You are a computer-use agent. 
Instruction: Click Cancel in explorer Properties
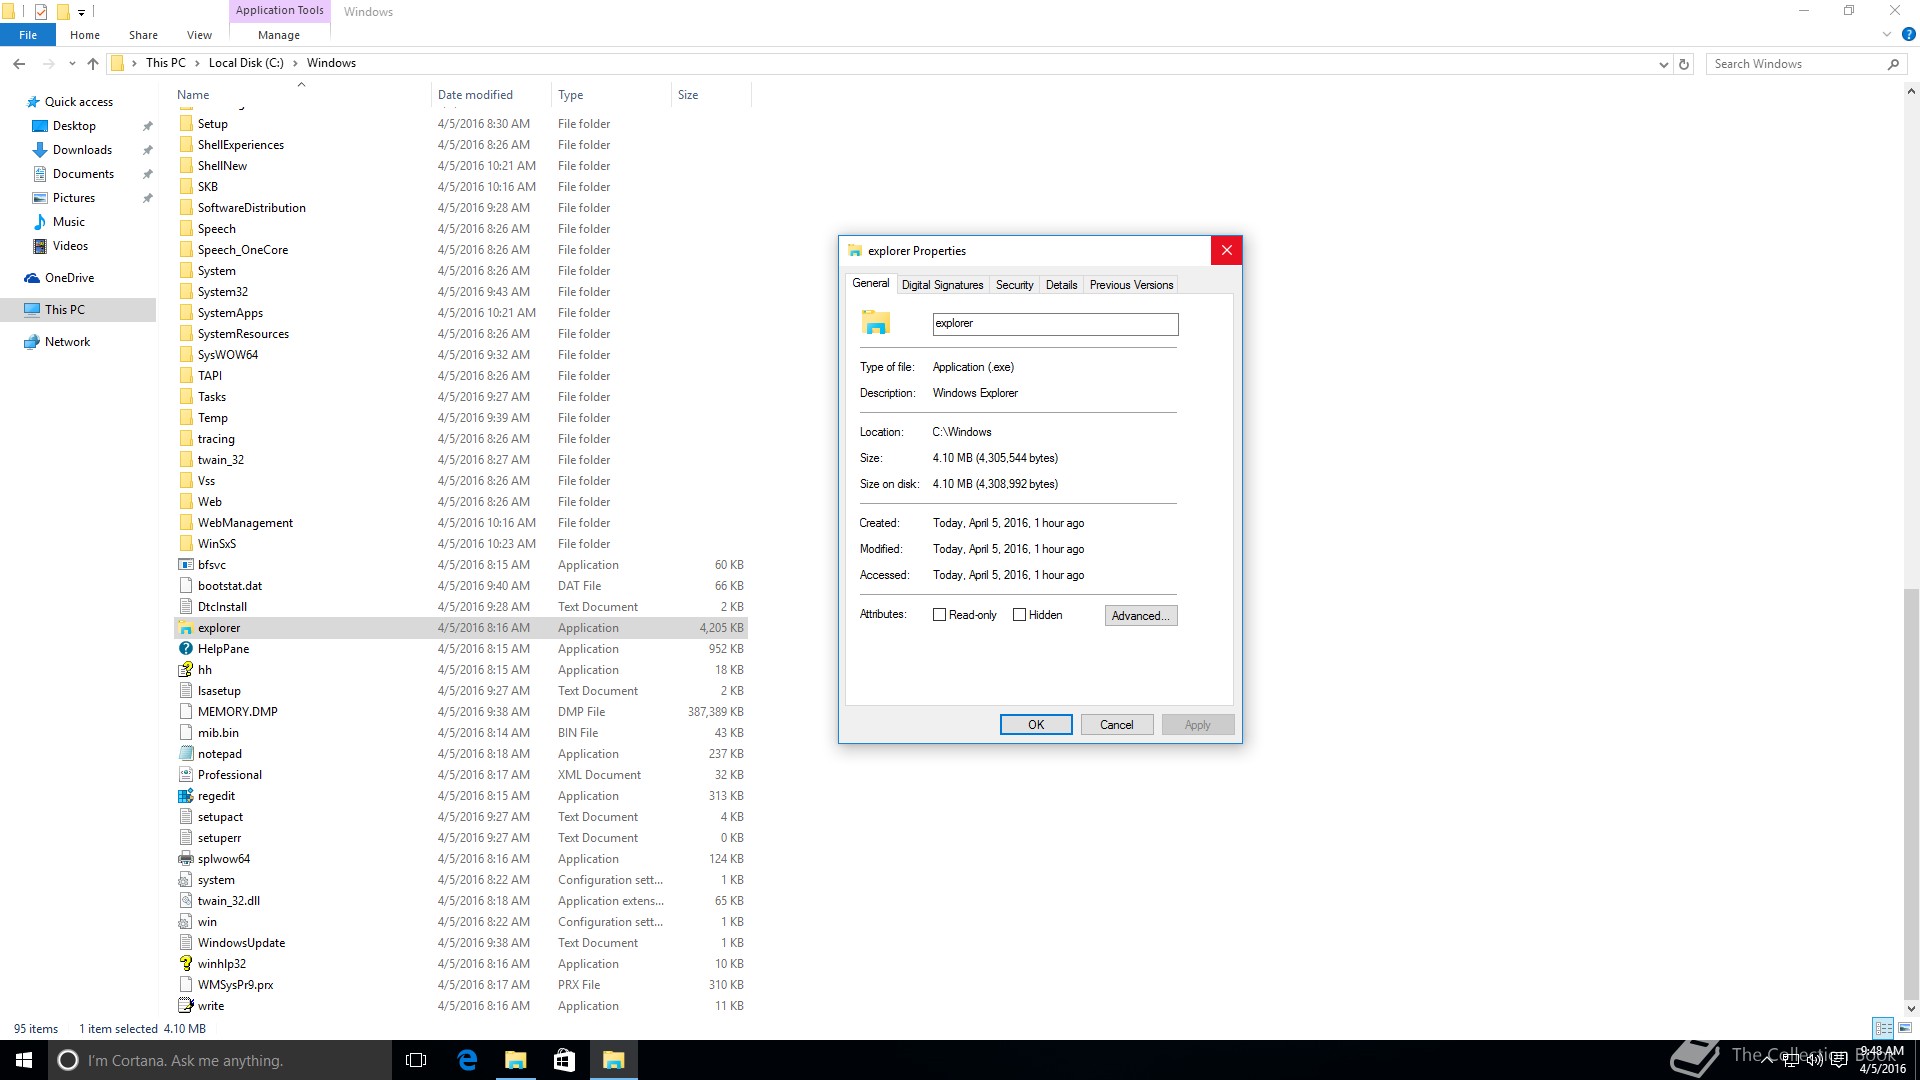pos(1117,725)
